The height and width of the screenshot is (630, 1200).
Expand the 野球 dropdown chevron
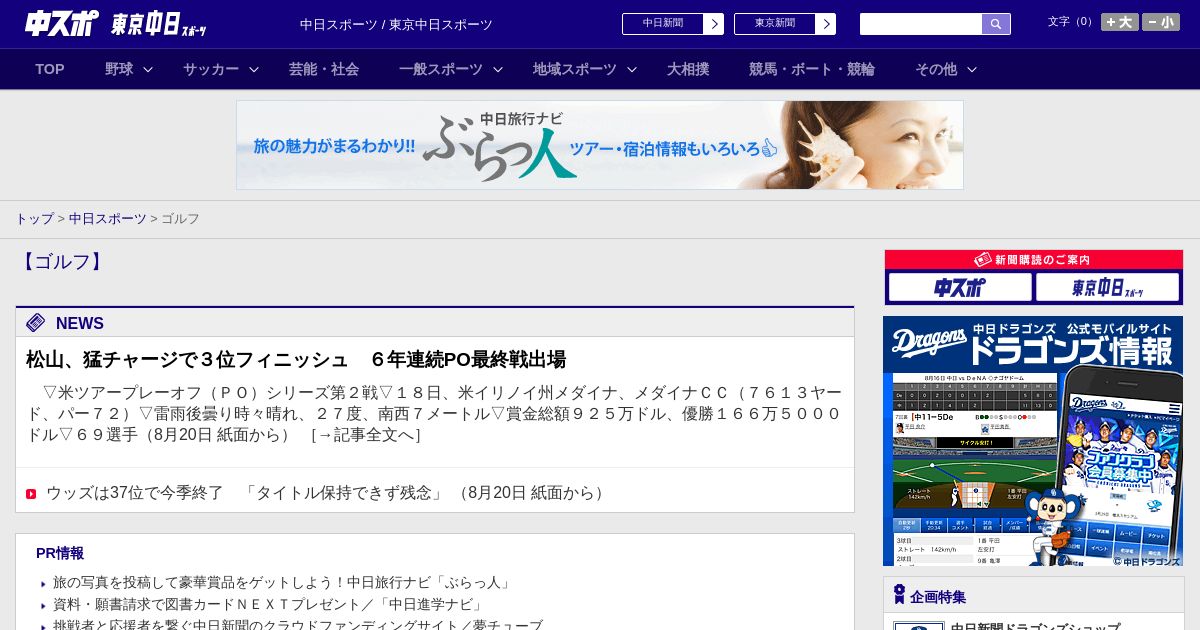(148, 69)
